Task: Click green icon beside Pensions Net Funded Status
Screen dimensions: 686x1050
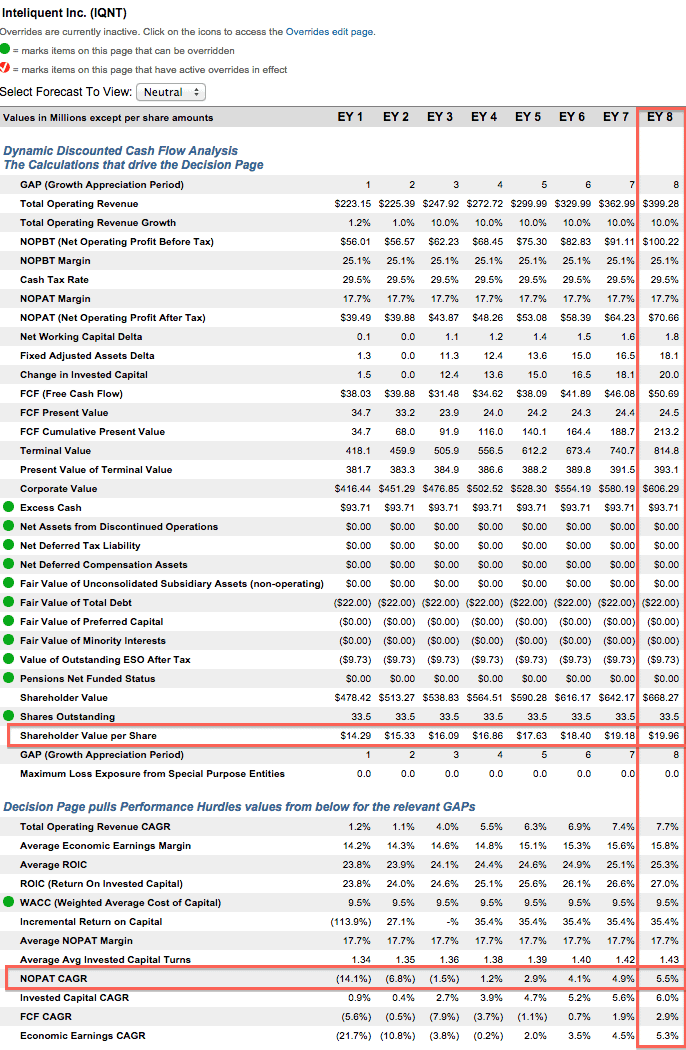Action: pyautogui.click(x=9, y=678)
